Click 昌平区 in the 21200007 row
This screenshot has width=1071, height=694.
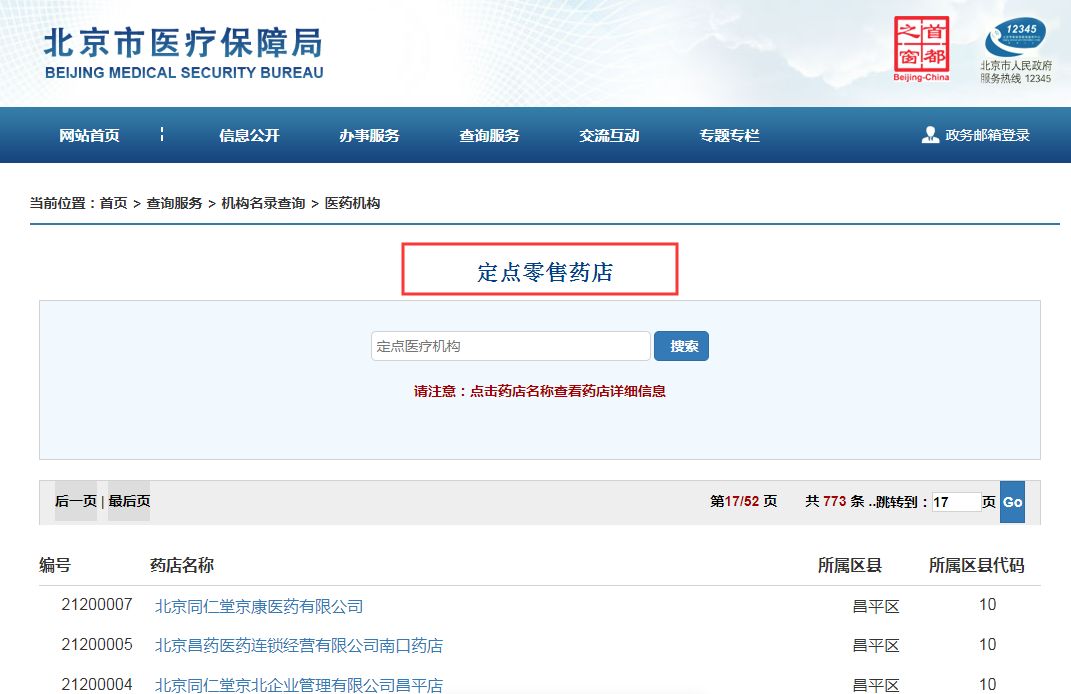tap(876, 606)
